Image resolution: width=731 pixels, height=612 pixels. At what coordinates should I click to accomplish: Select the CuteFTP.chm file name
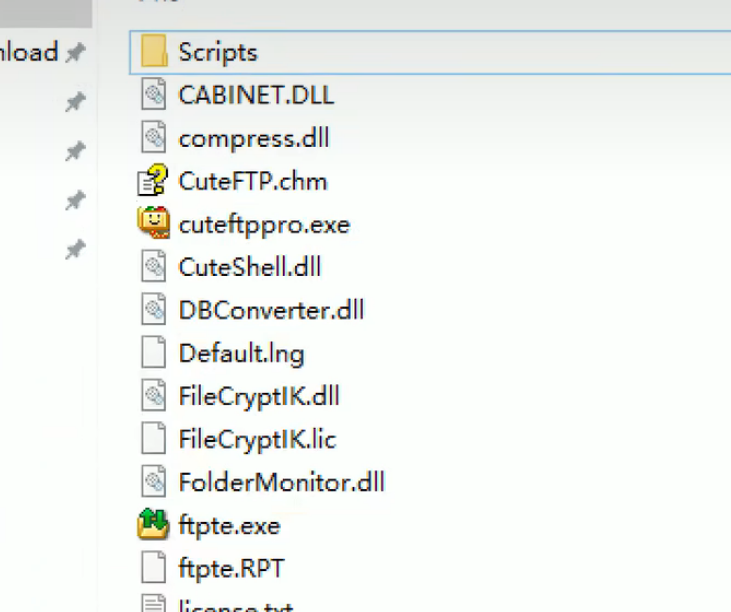coord(253,181)
